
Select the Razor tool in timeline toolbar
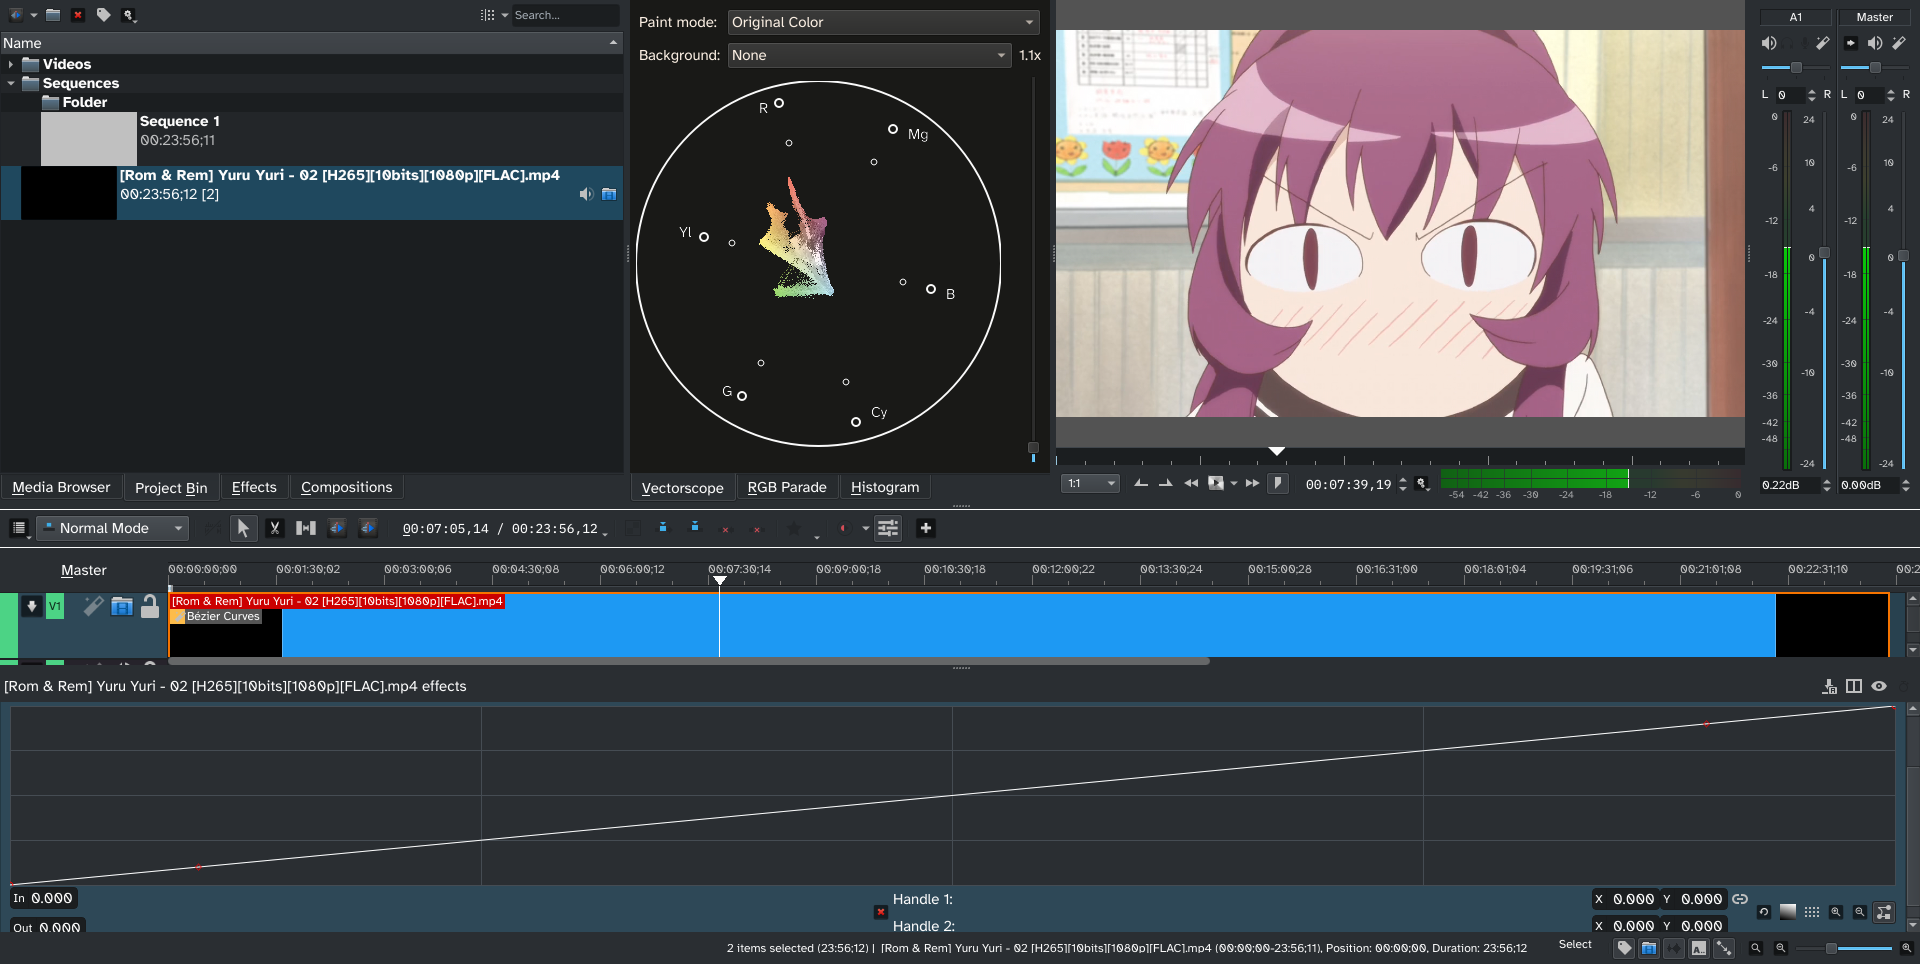tap(274, 528)
